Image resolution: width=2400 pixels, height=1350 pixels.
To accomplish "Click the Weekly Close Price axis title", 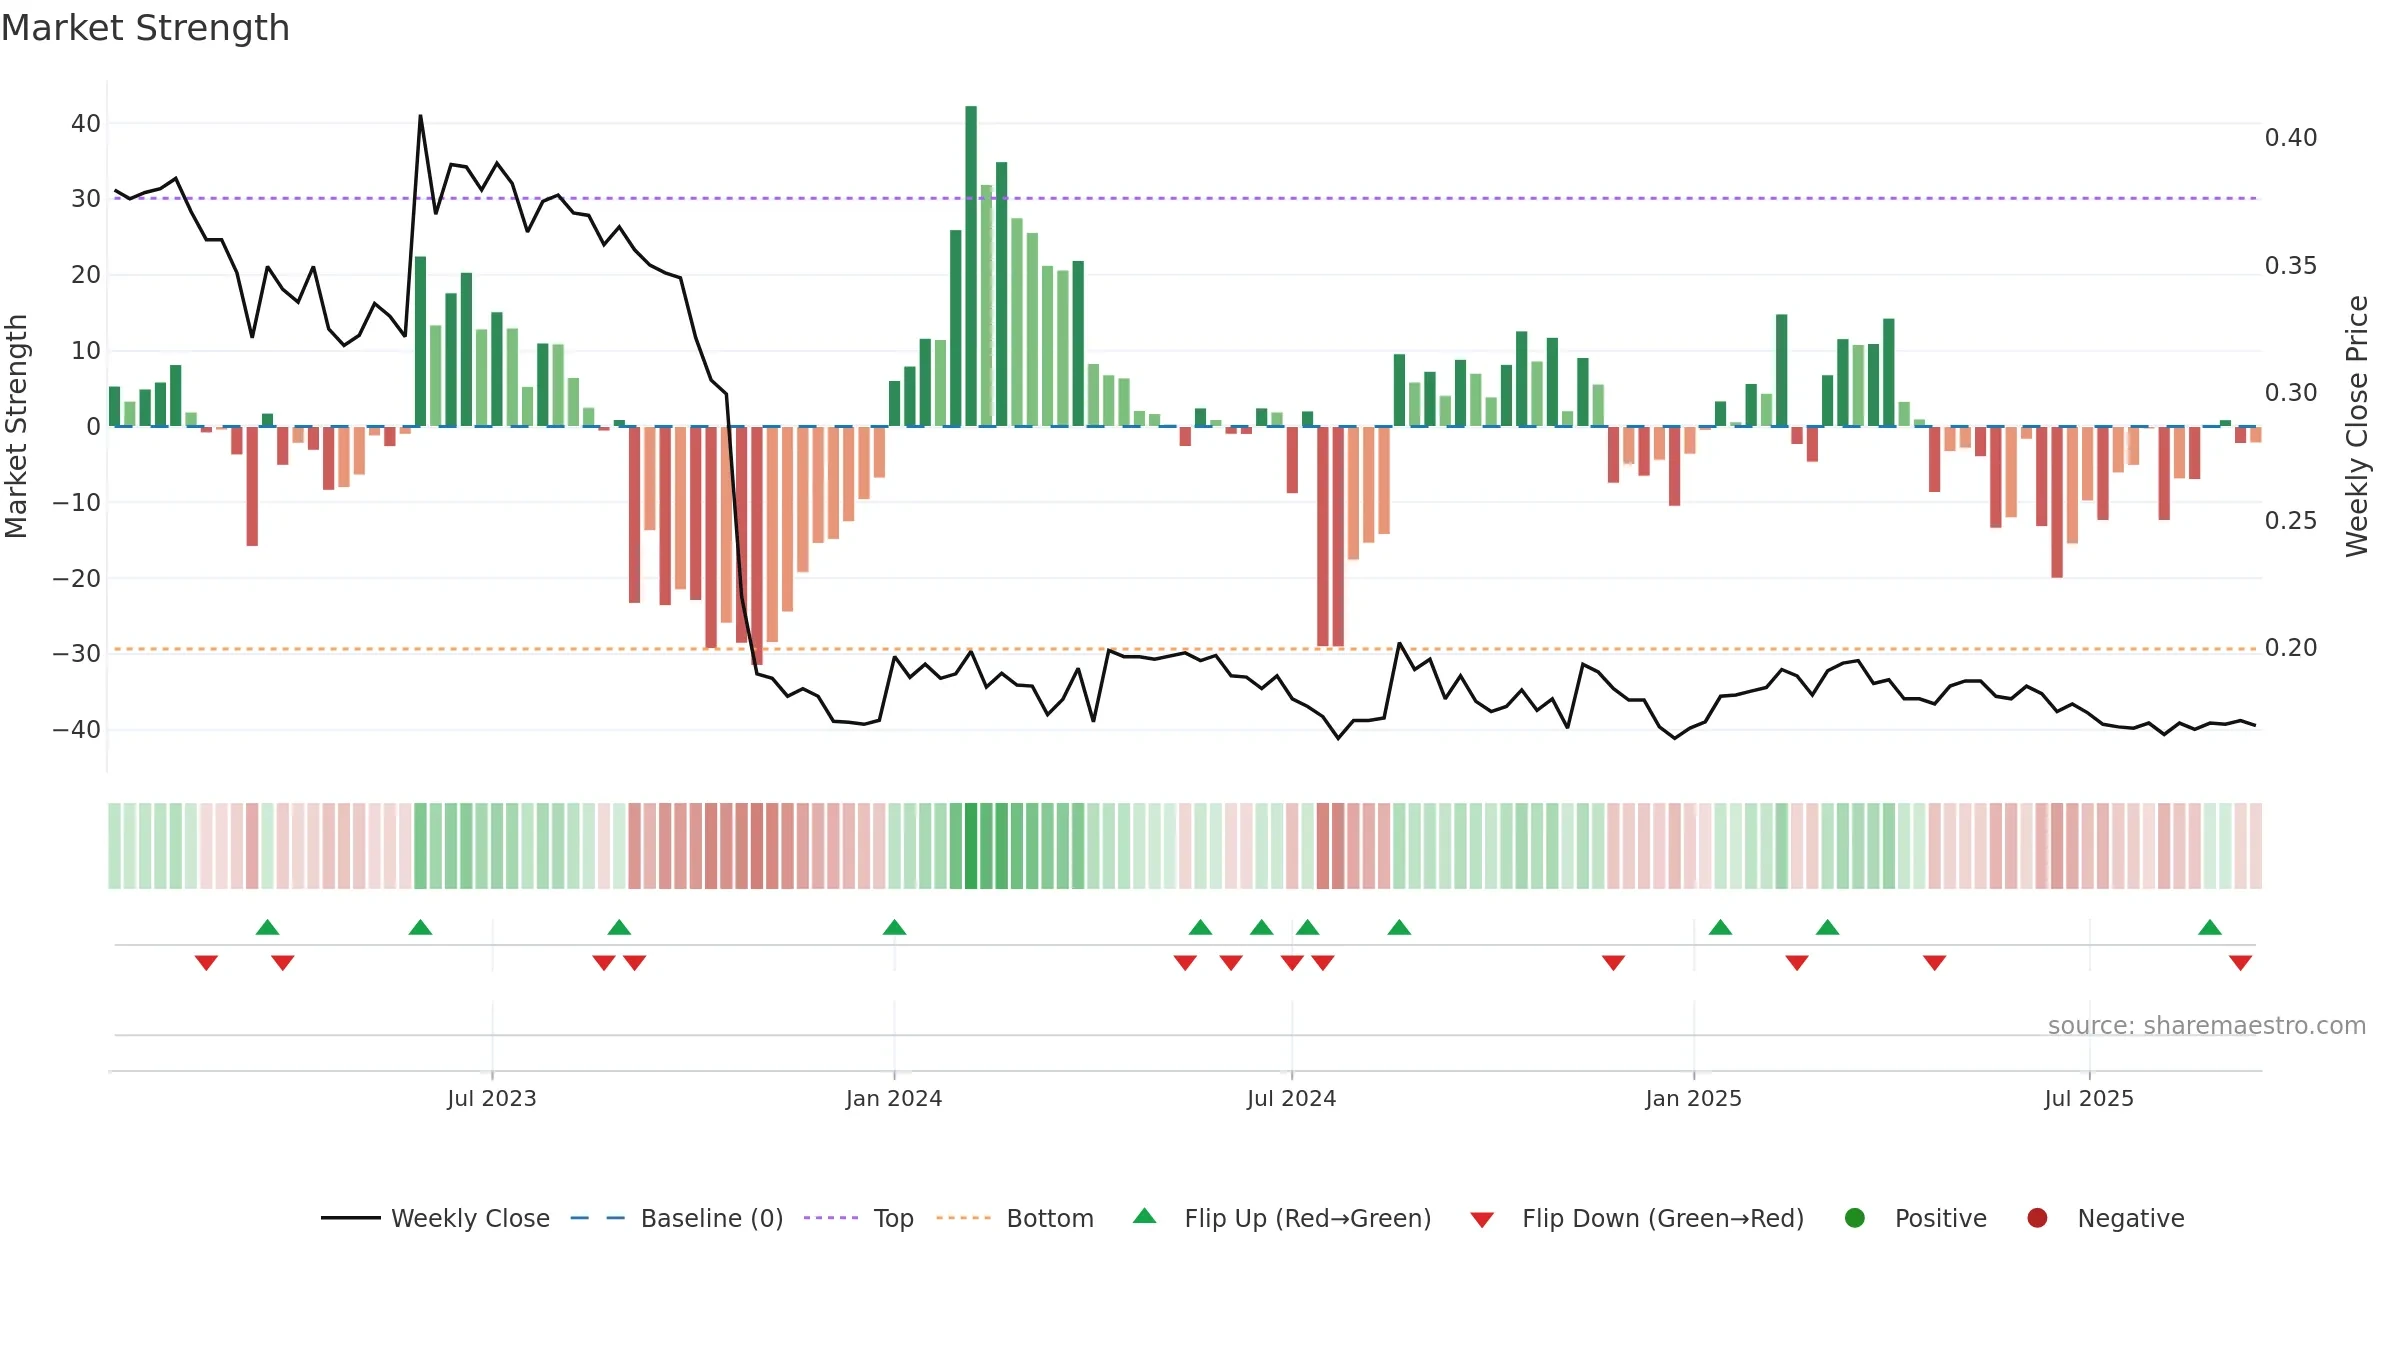I will point(2357,426).
